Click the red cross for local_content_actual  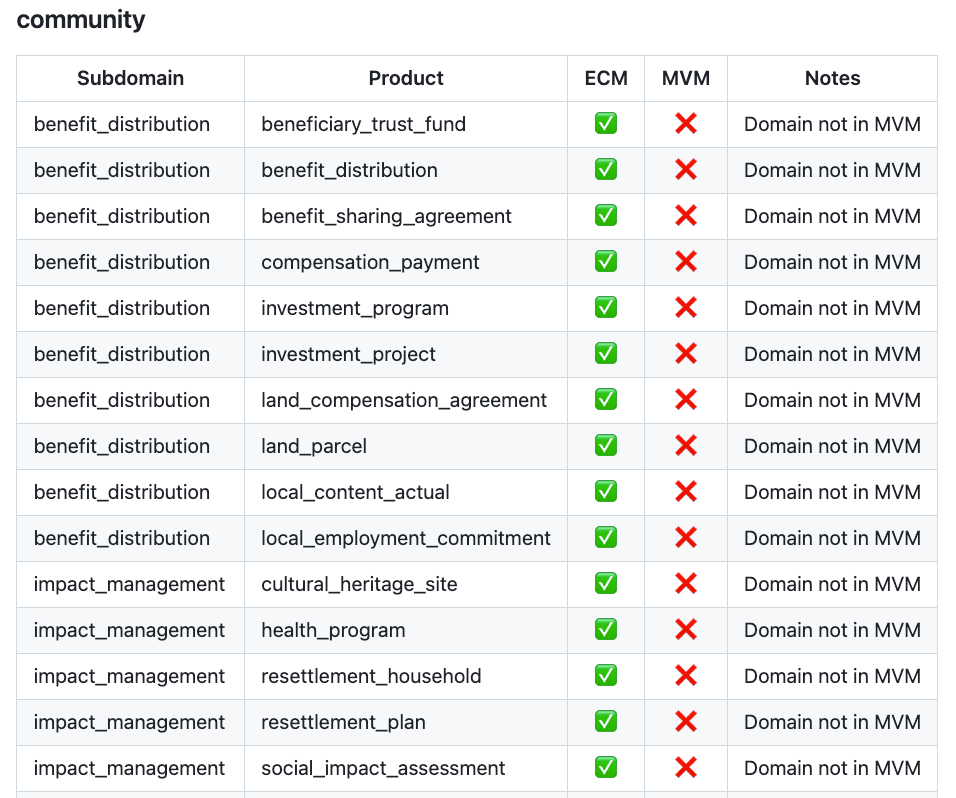[686, 491]
